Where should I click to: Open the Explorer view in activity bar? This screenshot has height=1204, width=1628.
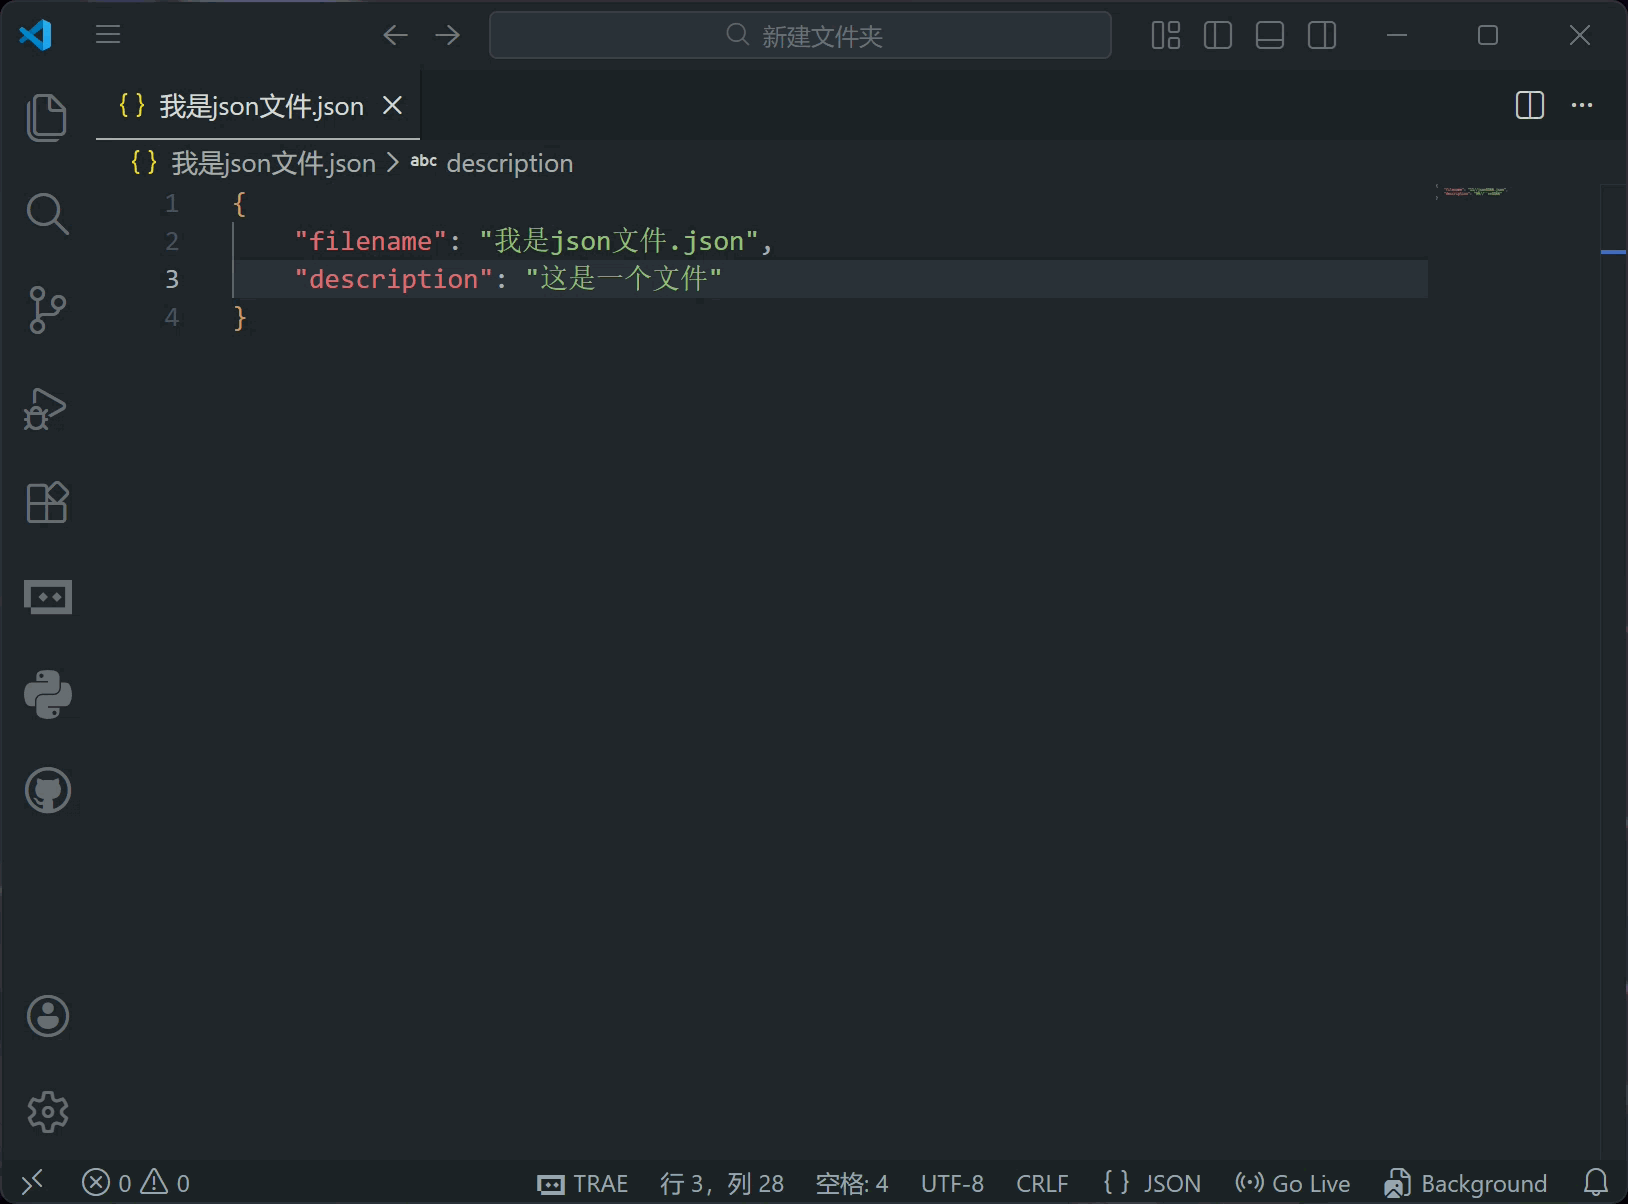pos(47,117)
